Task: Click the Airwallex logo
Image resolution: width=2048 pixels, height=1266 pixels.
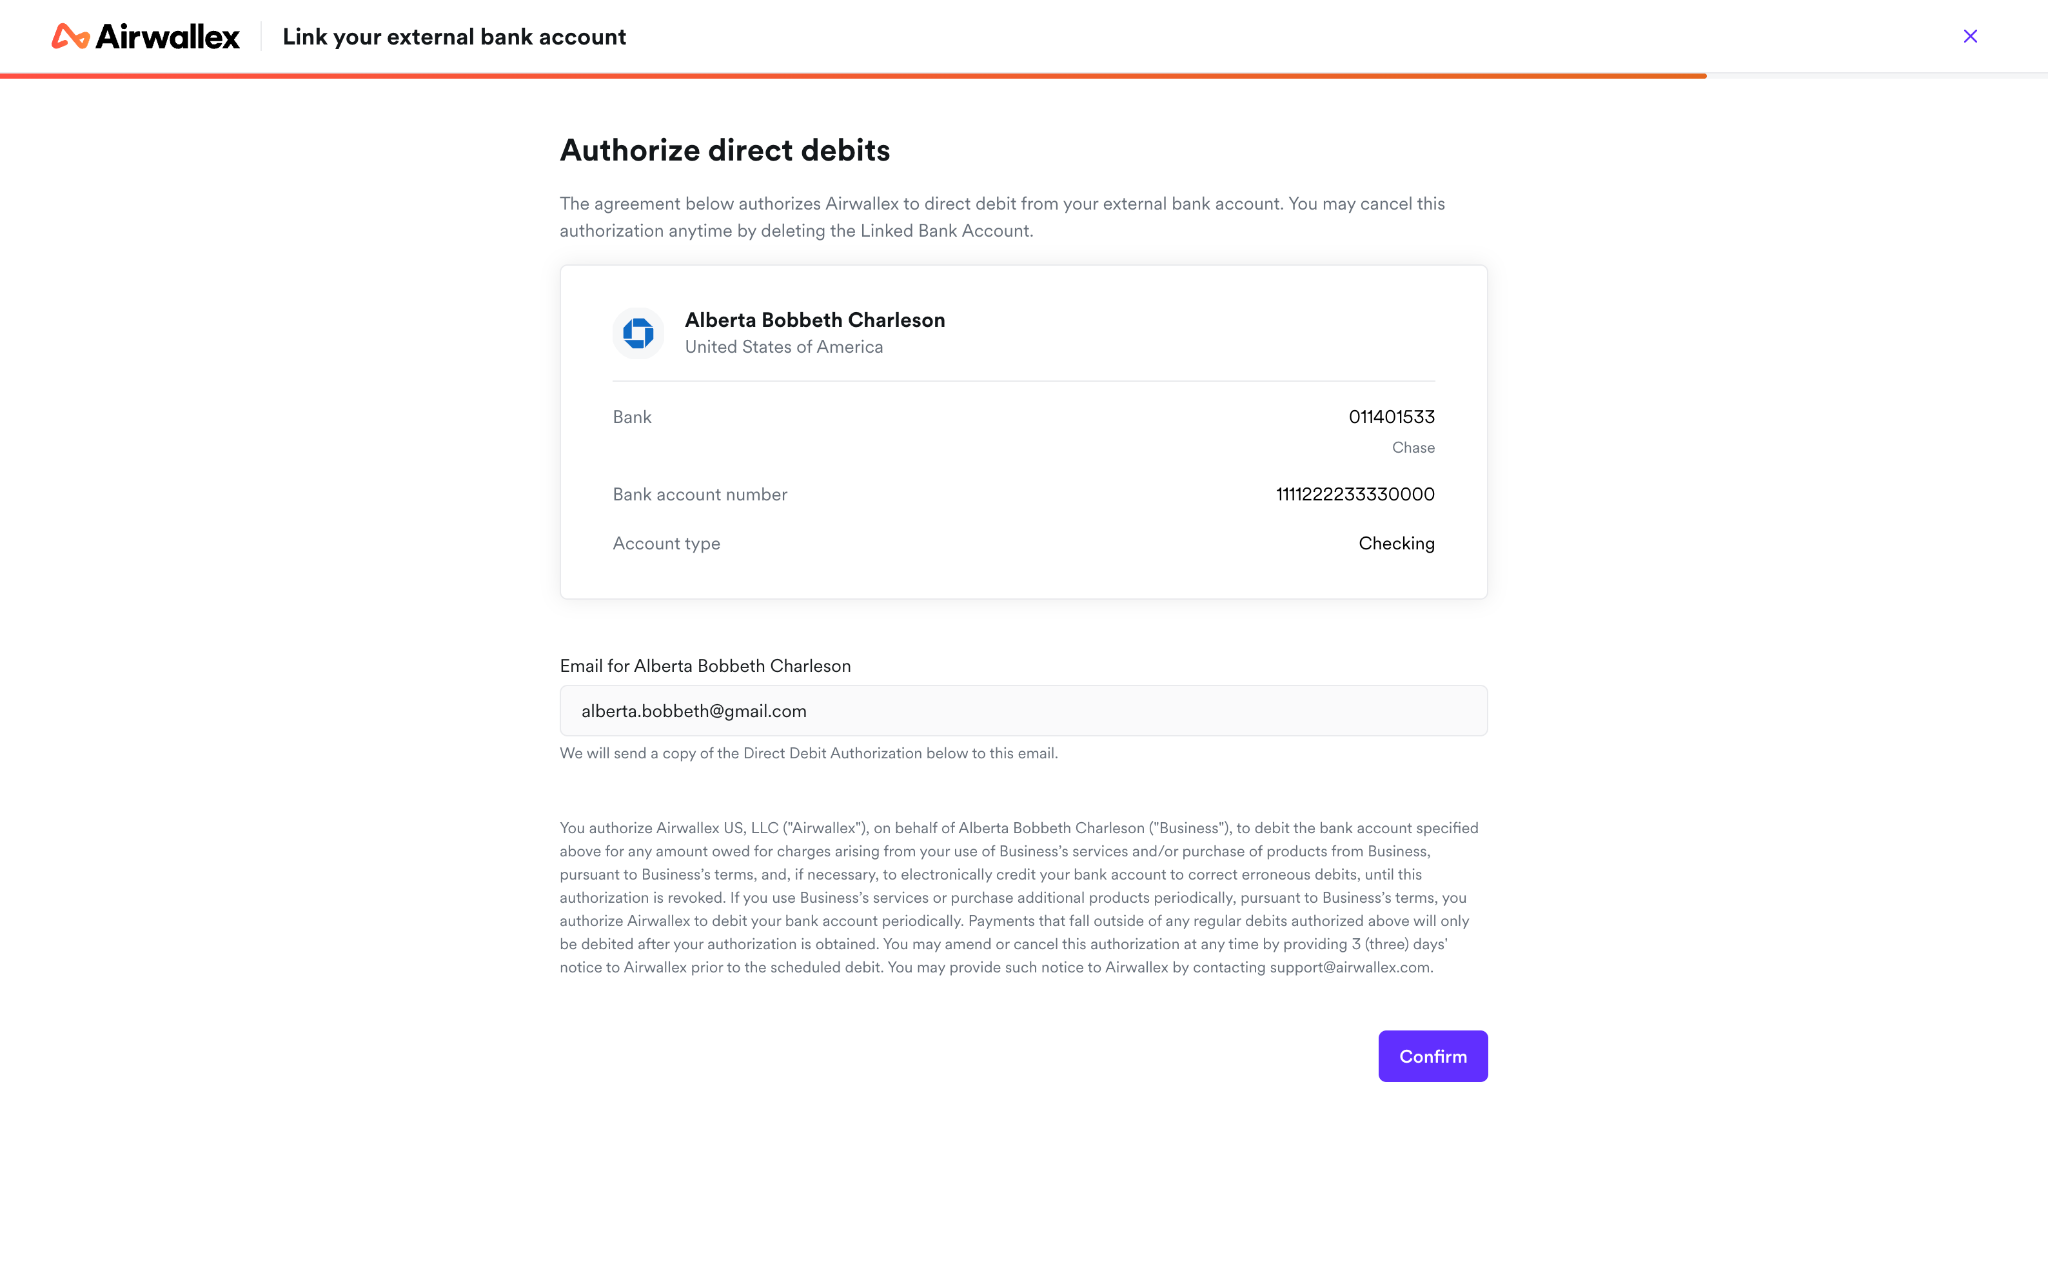Action: pos(146,37)
